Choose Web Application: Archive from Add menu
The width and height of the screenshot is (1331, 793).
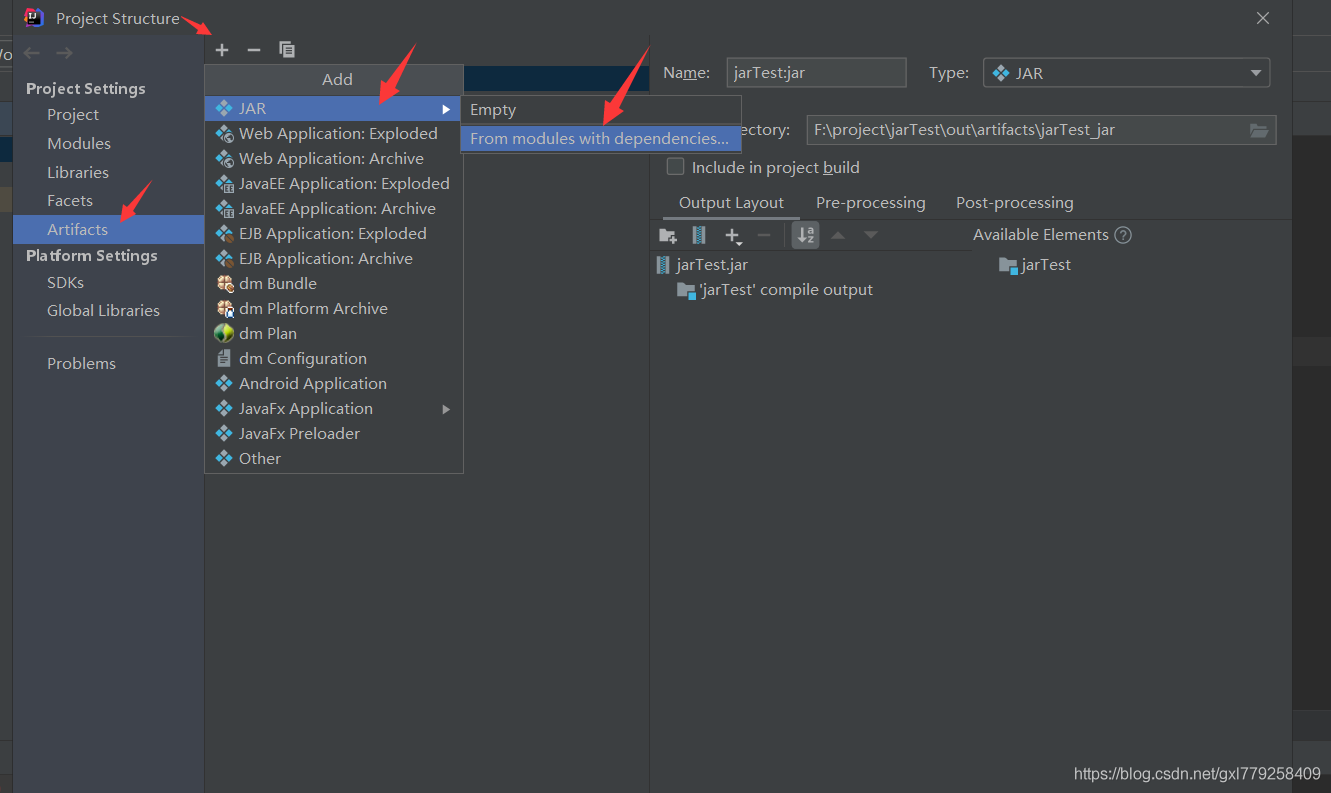click(x=333, y=159)
